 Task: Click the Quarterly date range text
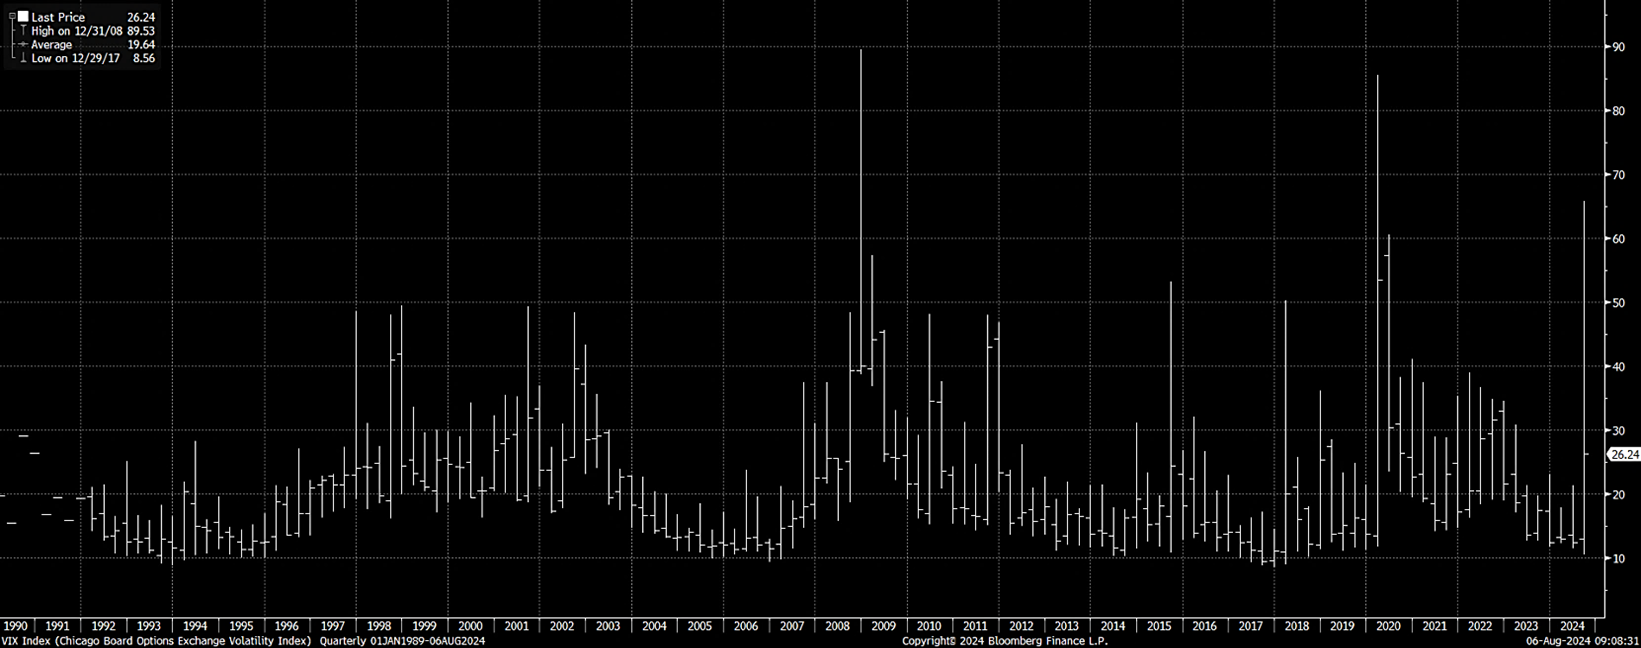(402, 640)
